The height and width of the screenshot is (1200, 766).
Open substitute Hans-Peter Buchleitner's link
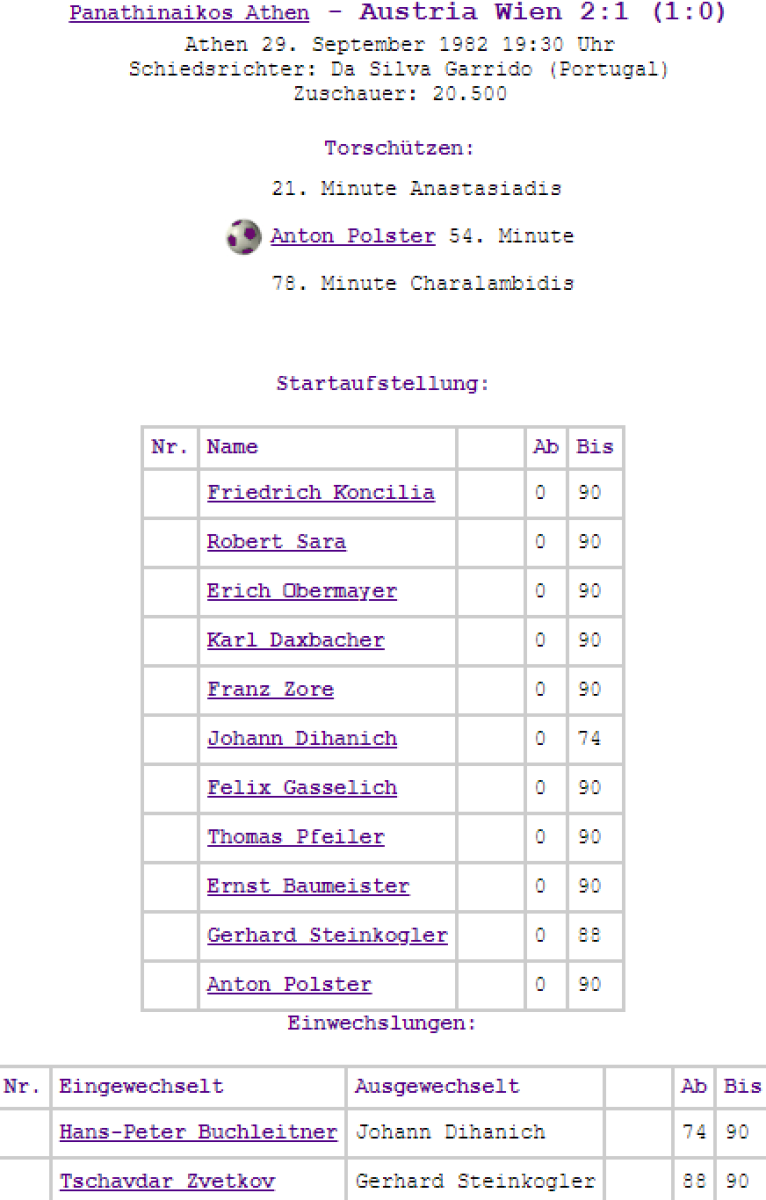pos(198,1133)
